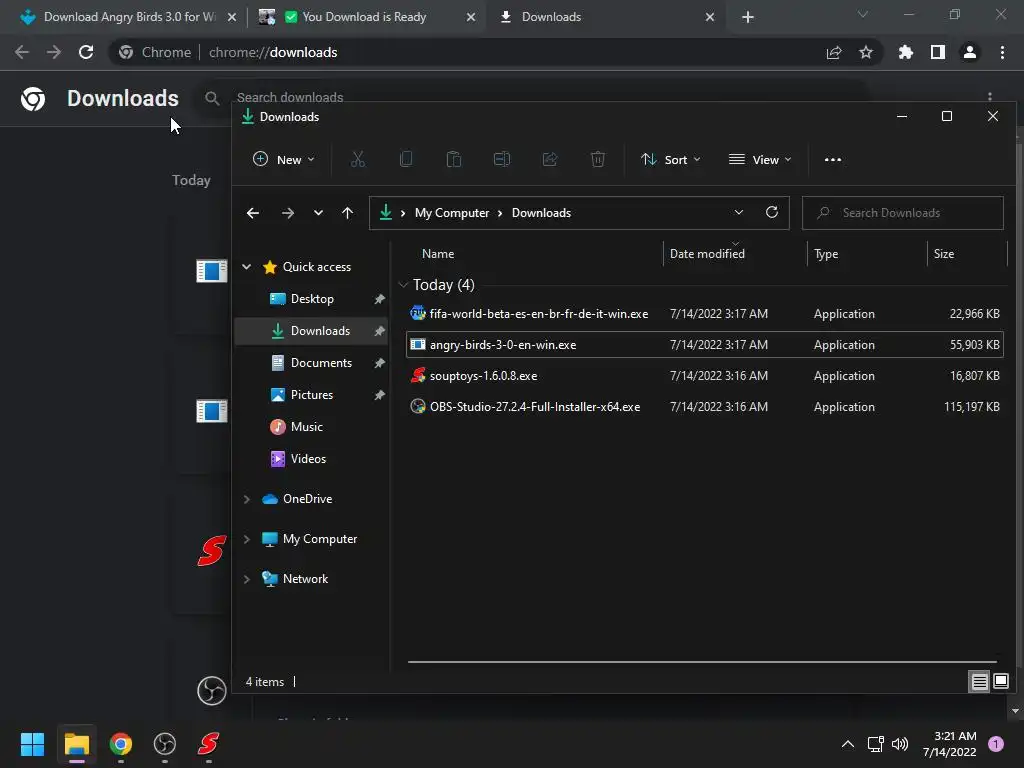
Task: Open the Sort options dropdown
Action: (x=671, y=159)
